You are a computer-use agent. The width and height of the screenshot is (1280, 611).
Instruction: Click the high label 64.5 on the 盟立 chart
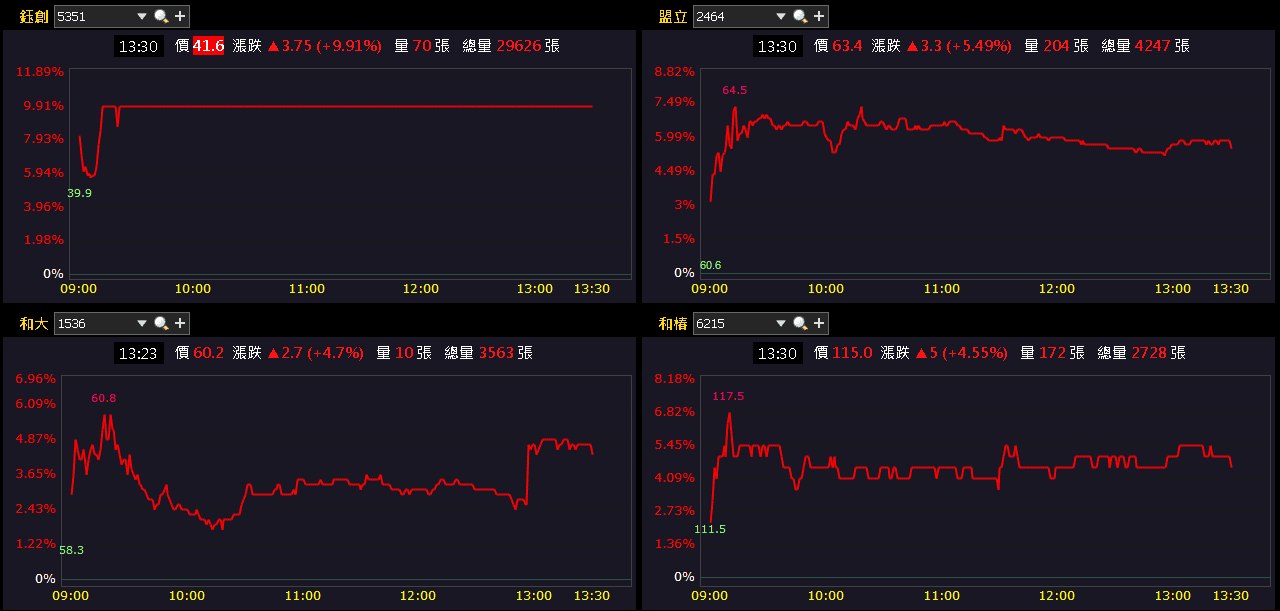pos(735,90)
